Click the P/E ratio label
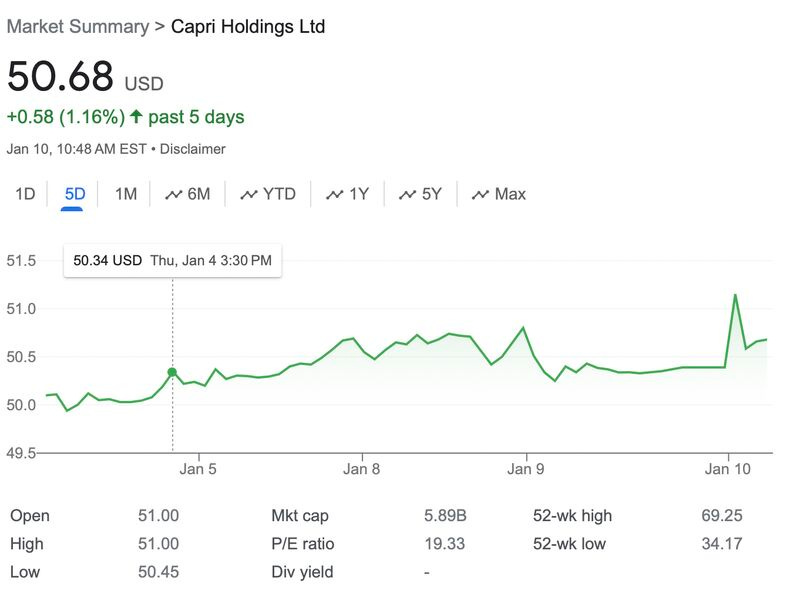Image resolution: width=800 pixels, height=601 pixels. 303,543
